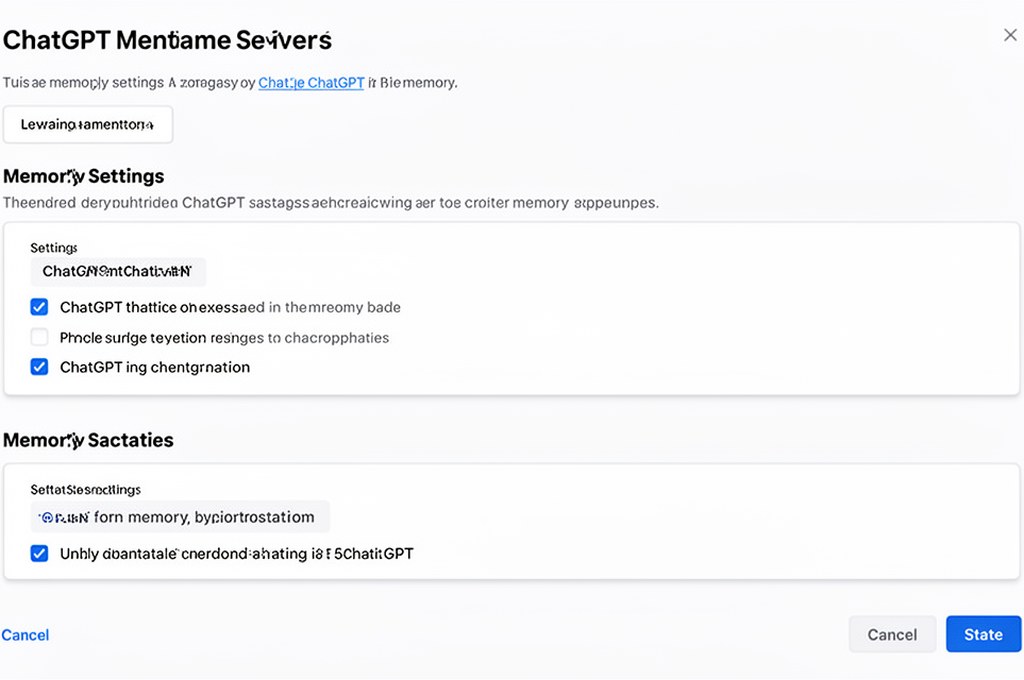Uncheck 'Unhly doantatale cnerdond' checkbox
This screenshot has width=1024, height=680.
click(x=39, y=553)
